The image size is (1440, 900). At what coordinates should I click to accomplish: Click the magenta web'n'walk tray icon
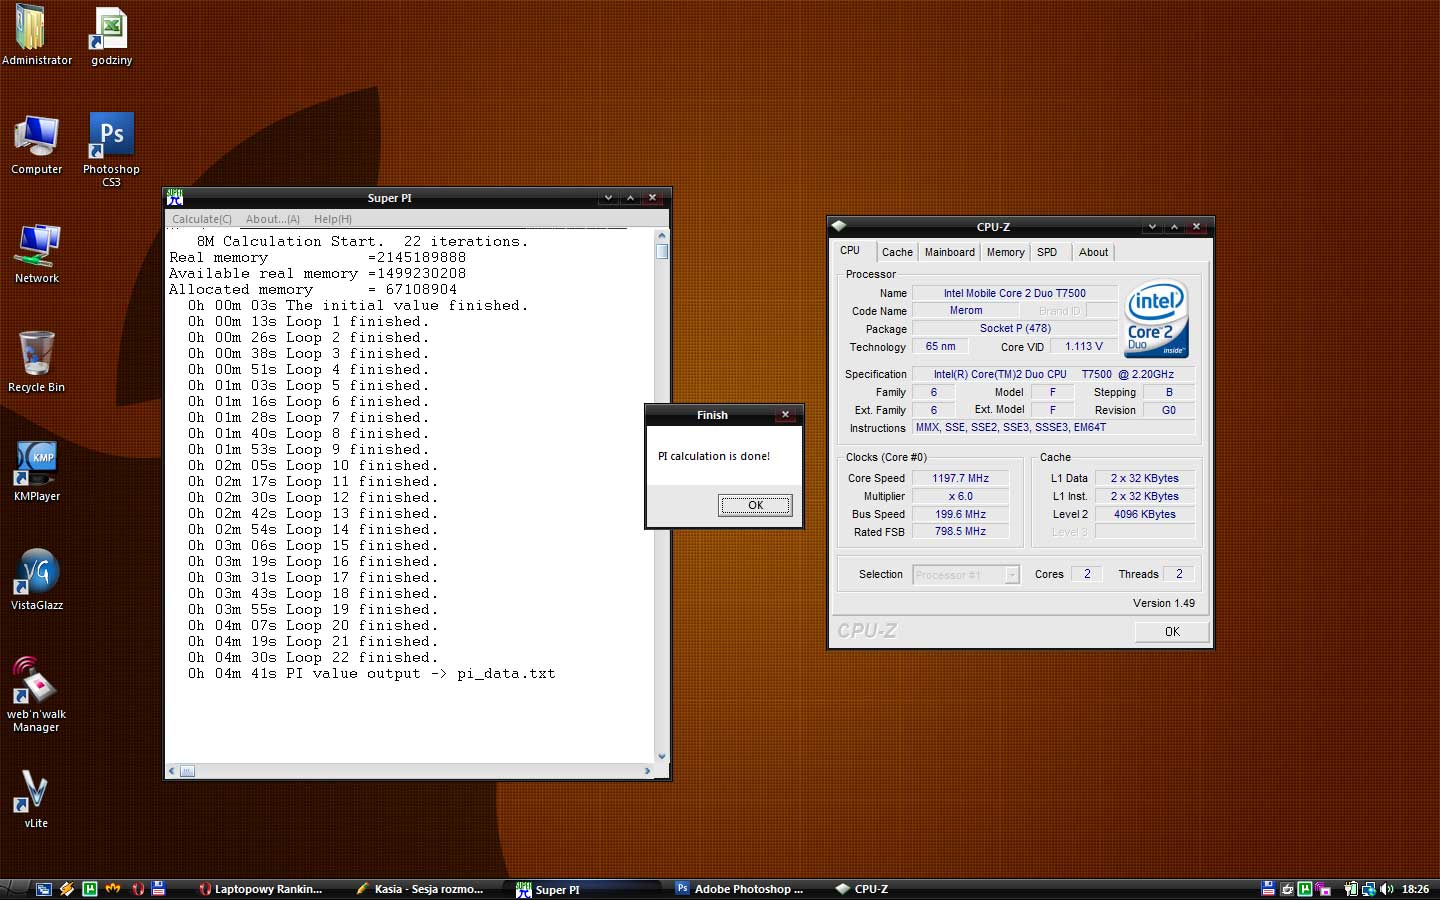pos(1324,889)
